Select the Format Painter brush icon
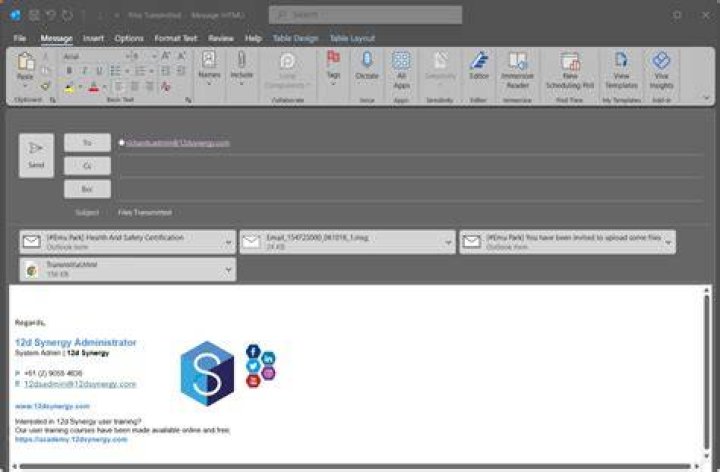 tap(45, 86)
